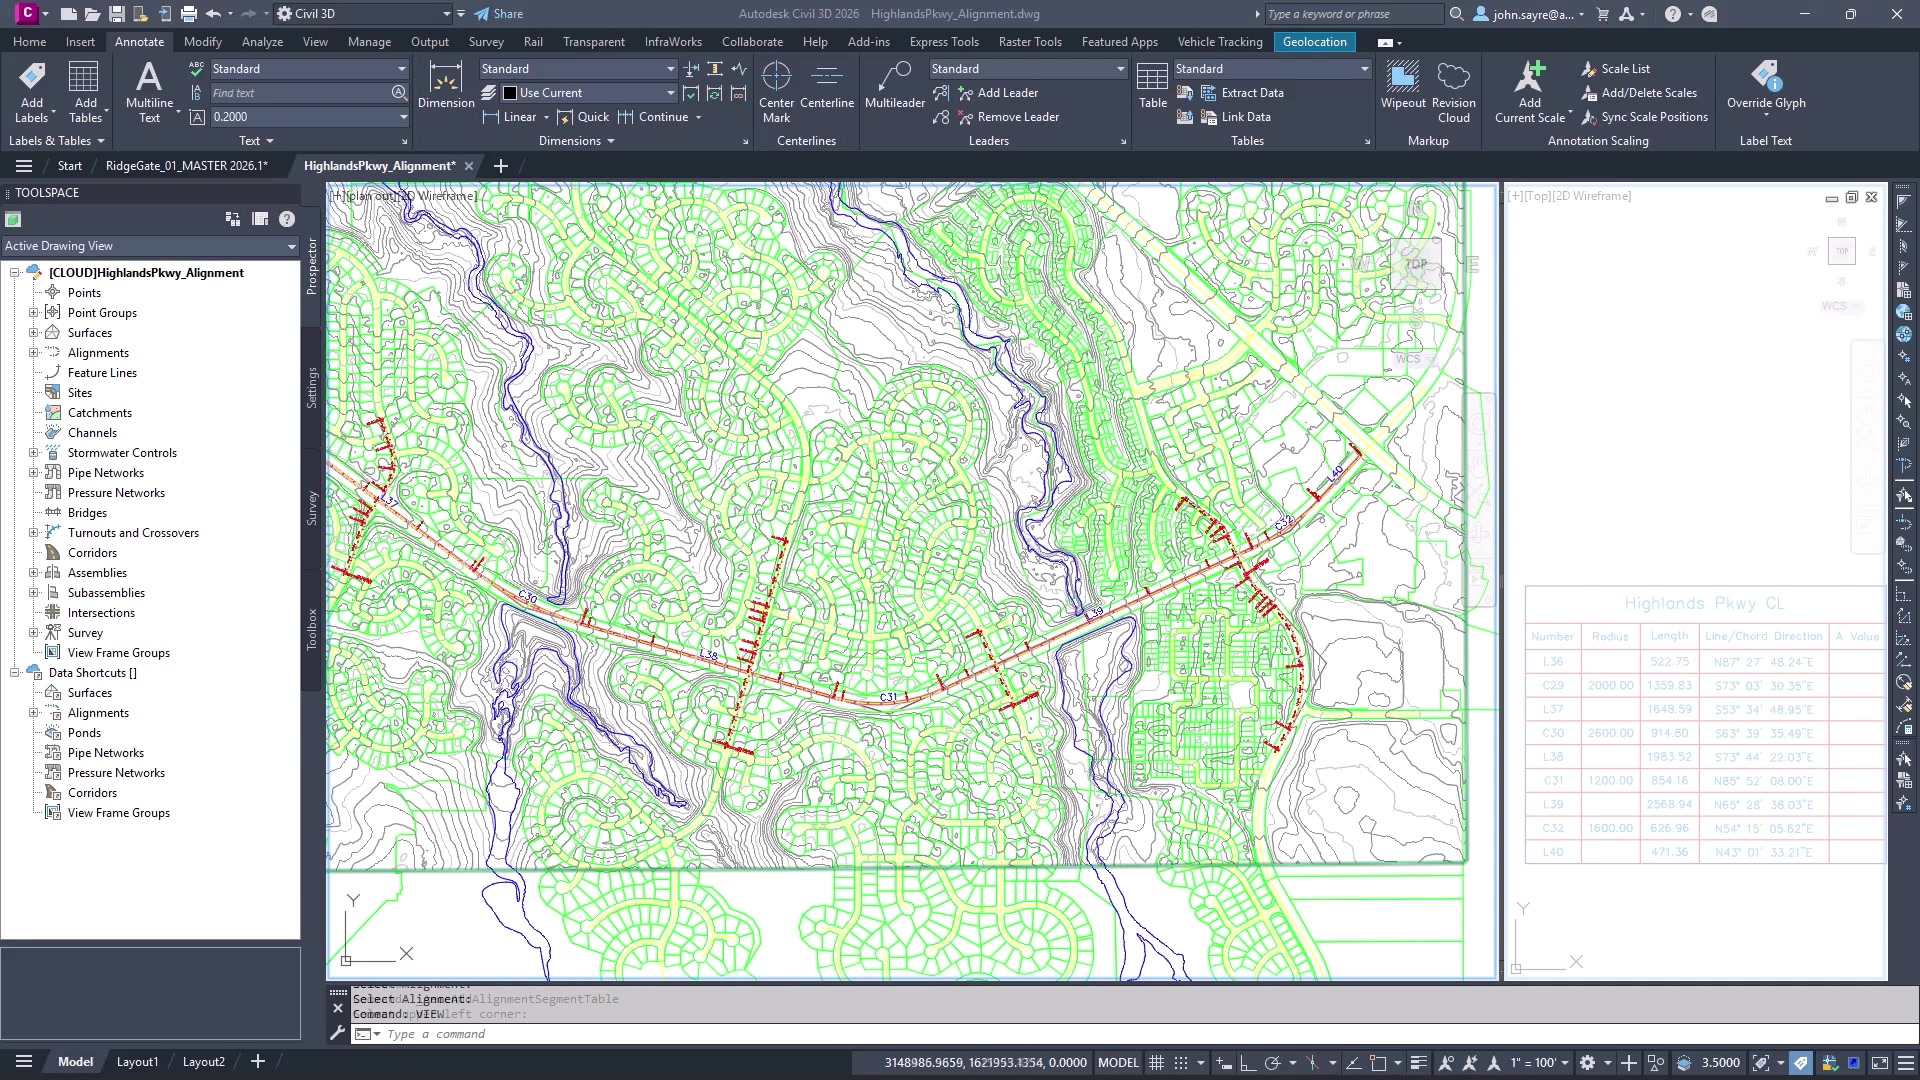
Task: Switch to the Layout1 tab
Action: (x=137, y=1062)
